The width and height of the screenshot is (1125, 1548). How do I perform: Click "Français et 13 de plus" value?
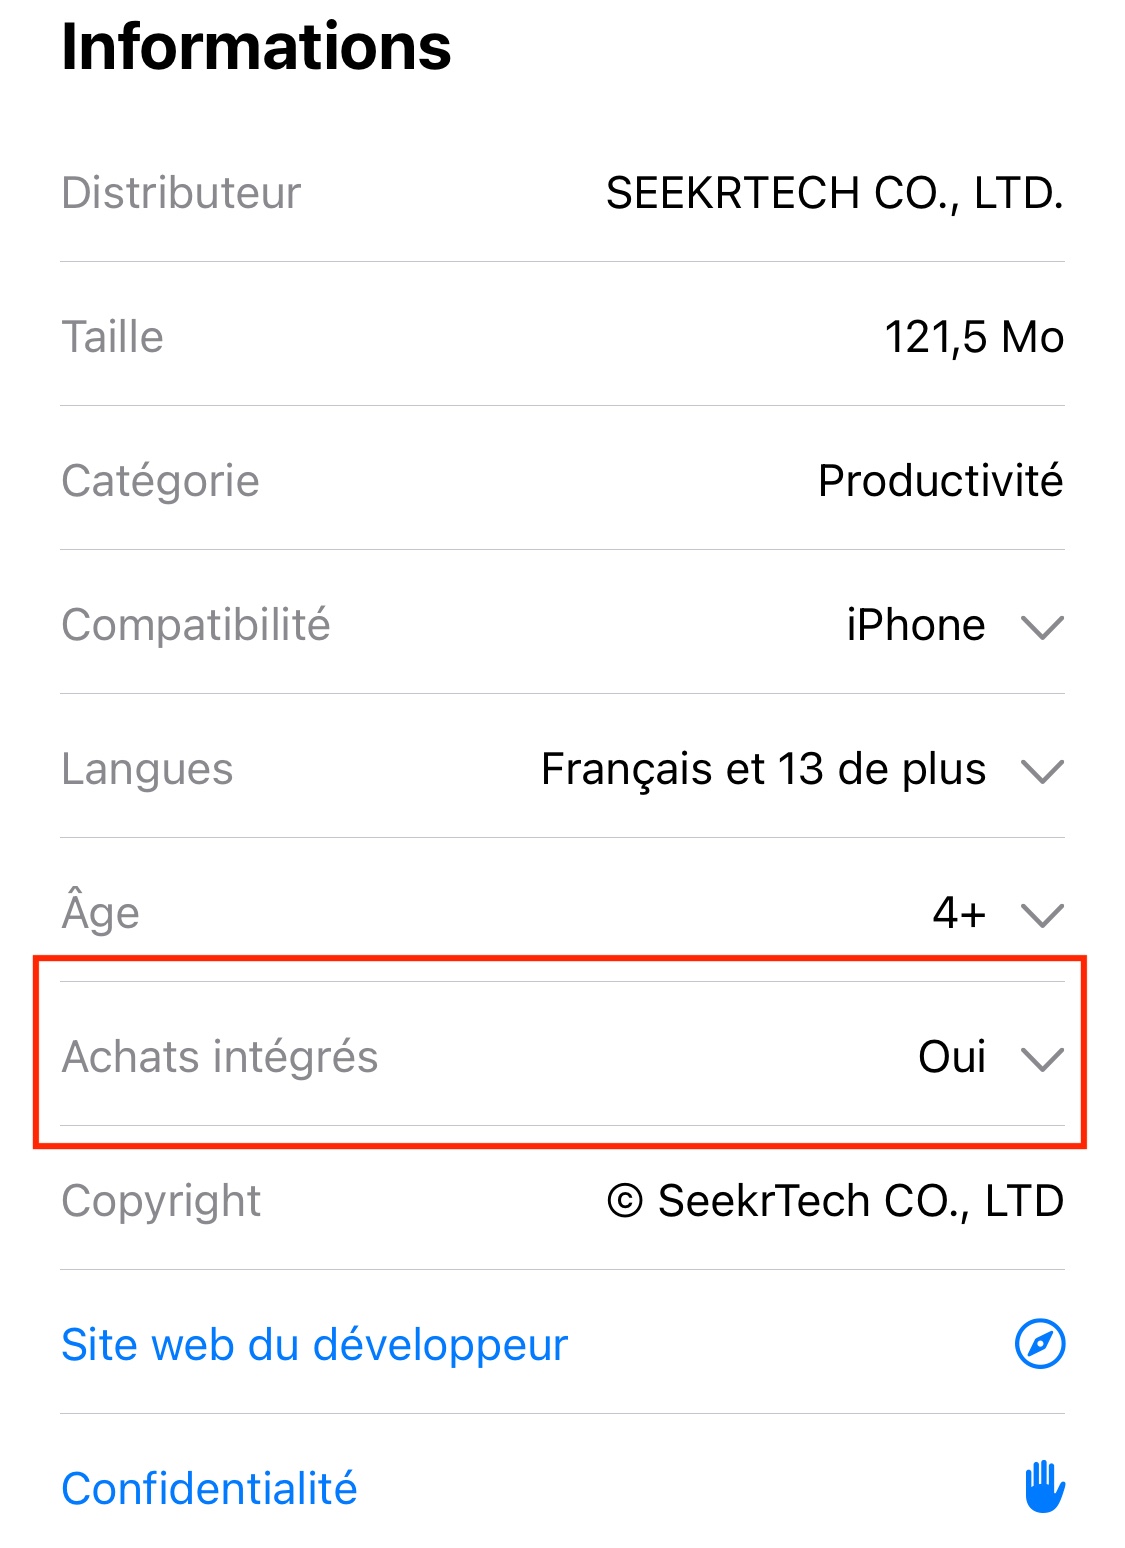point(763,769)
